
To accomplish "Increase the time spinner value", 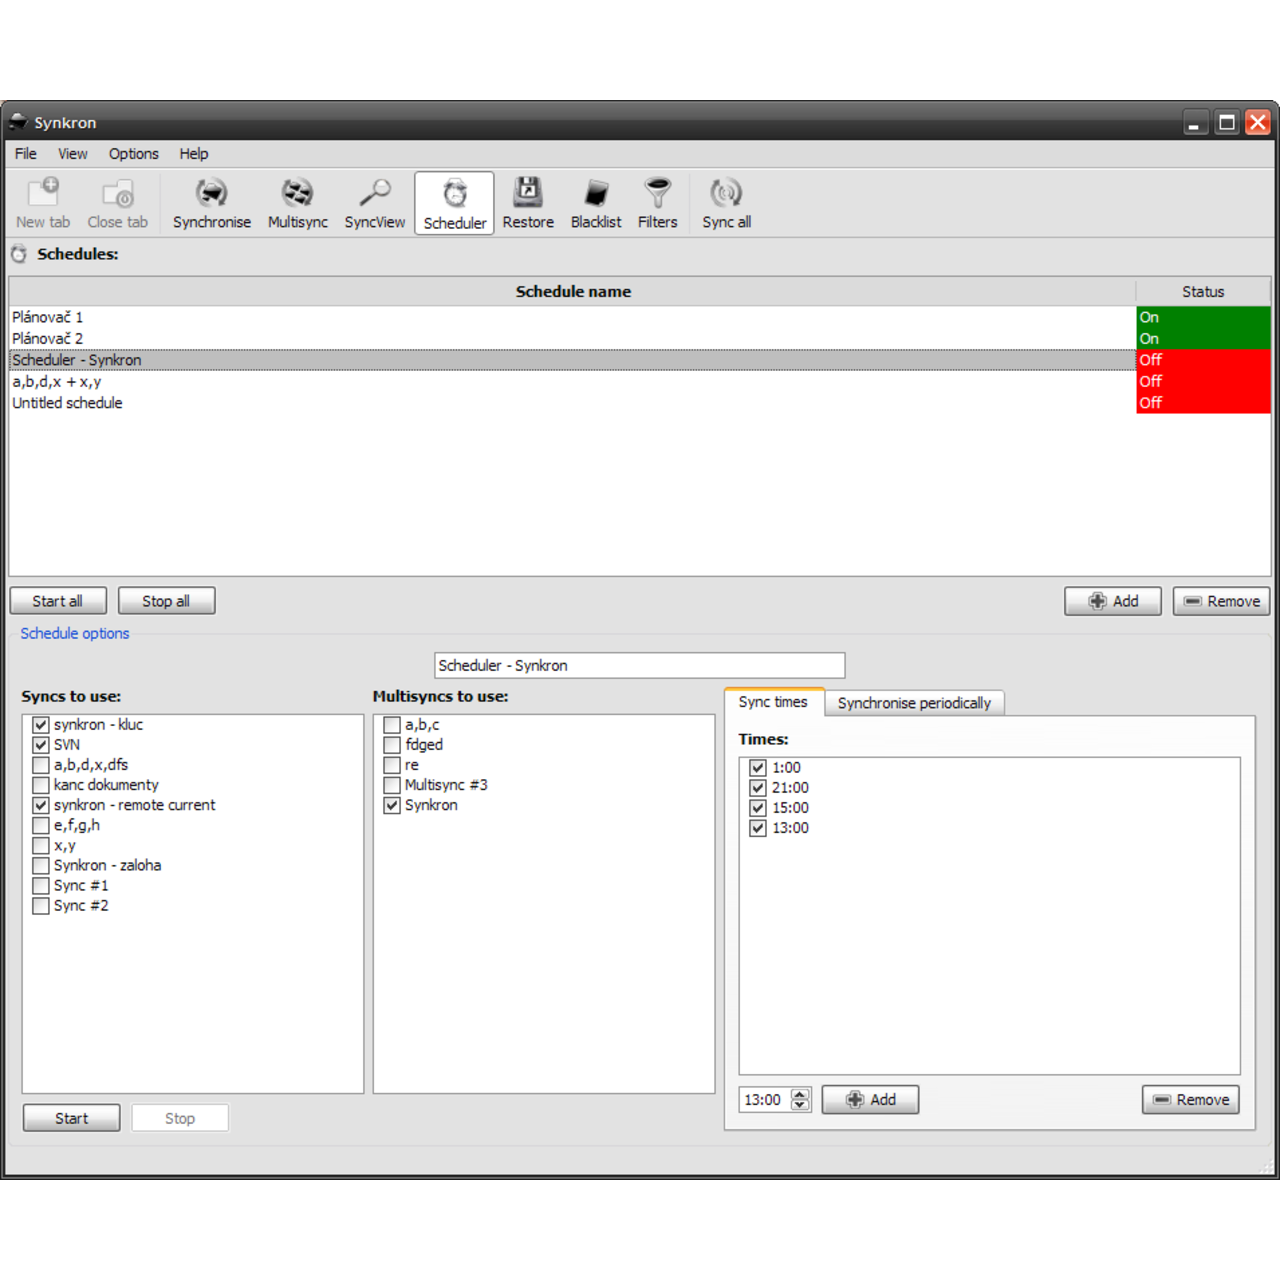I will click(x=800, y=1093).
